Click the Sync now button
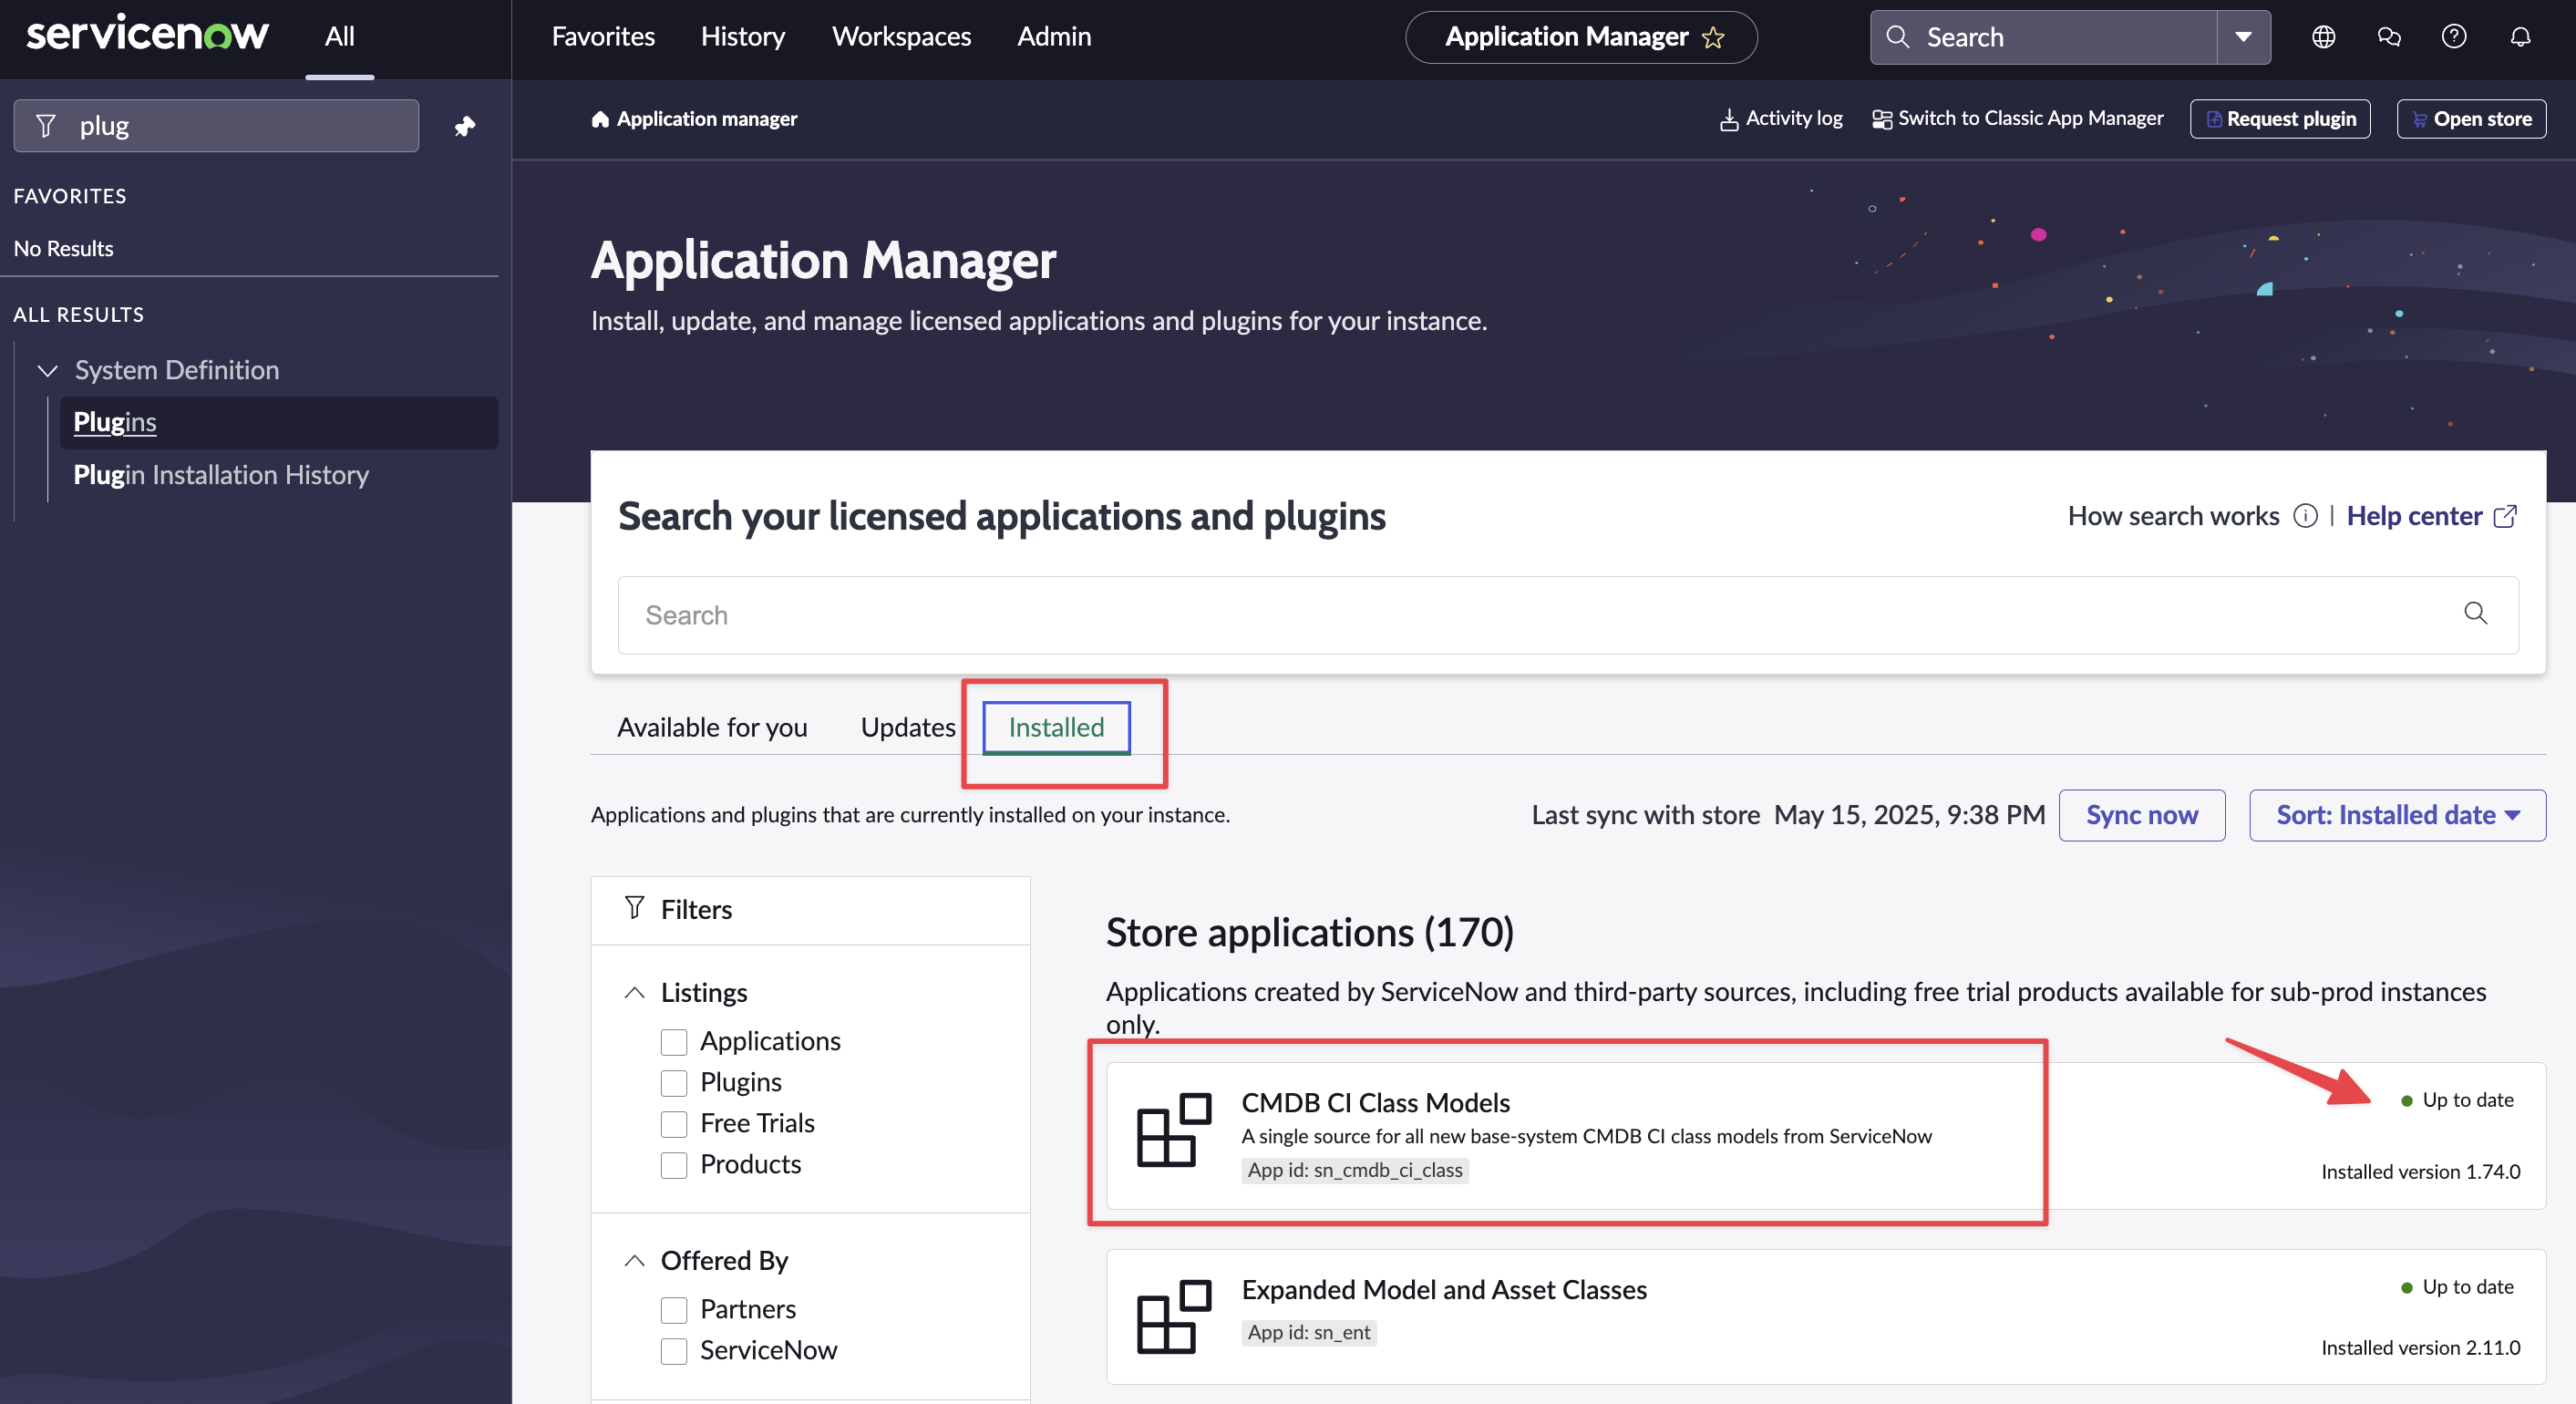2576x1404 pixels. (2141, 815)
